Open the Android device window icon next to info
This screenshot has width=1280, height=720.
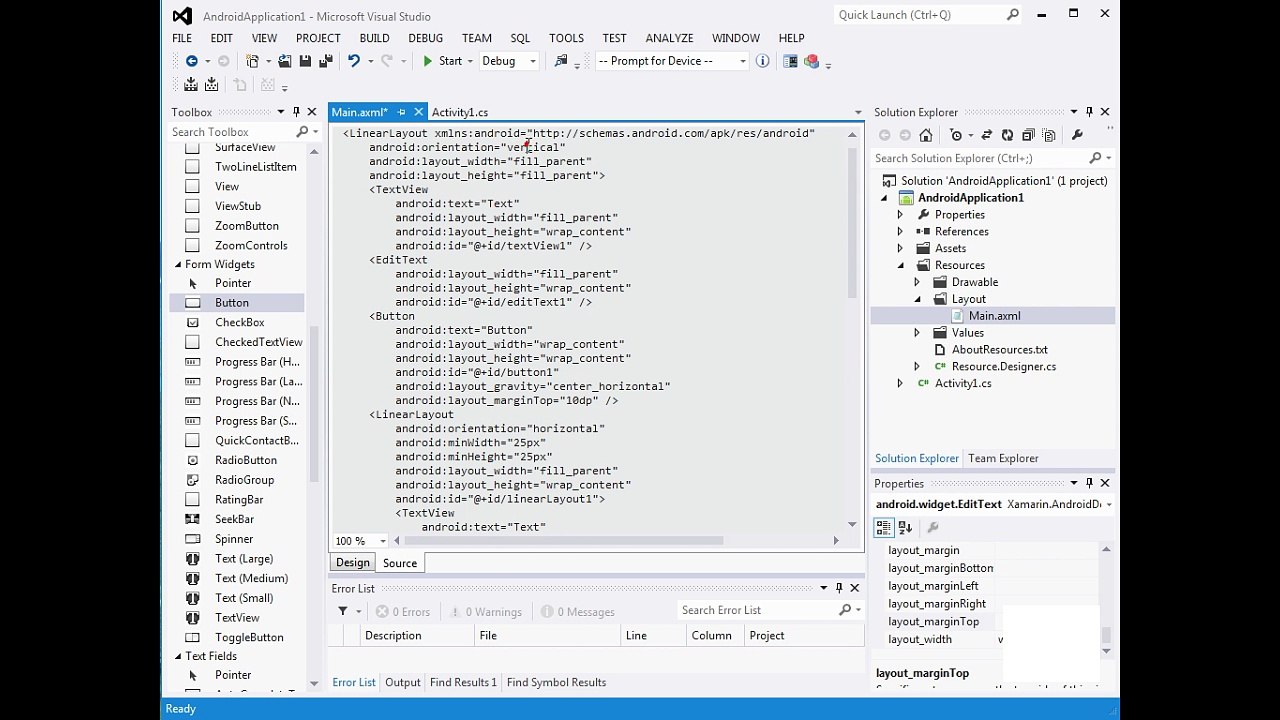(790, 61)
